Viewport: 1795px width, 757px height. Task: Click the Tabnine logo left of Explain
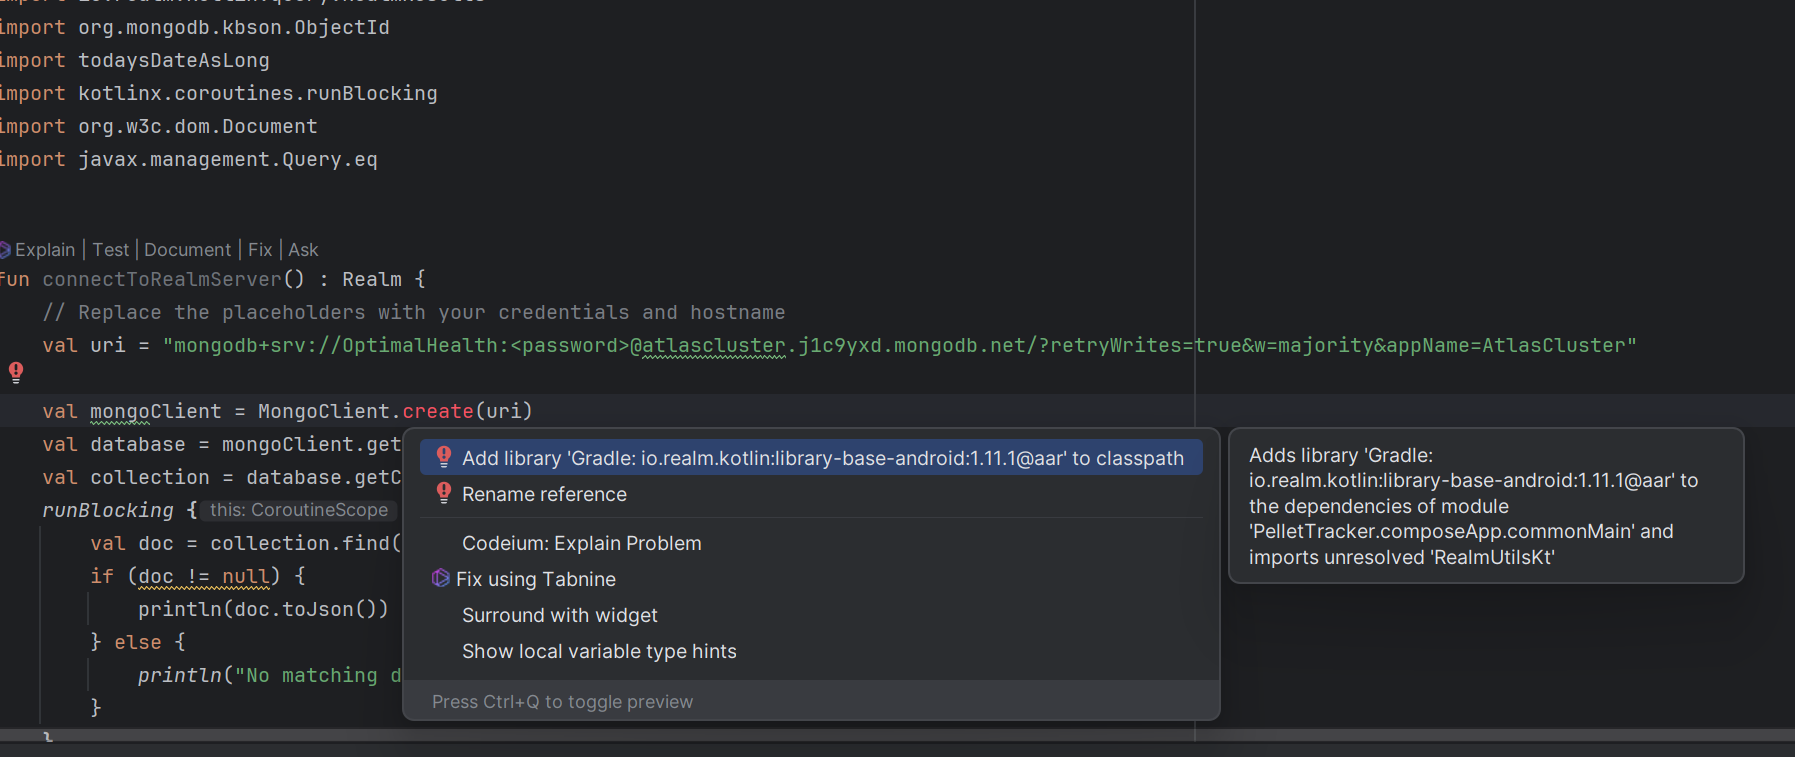coord(5,250)
